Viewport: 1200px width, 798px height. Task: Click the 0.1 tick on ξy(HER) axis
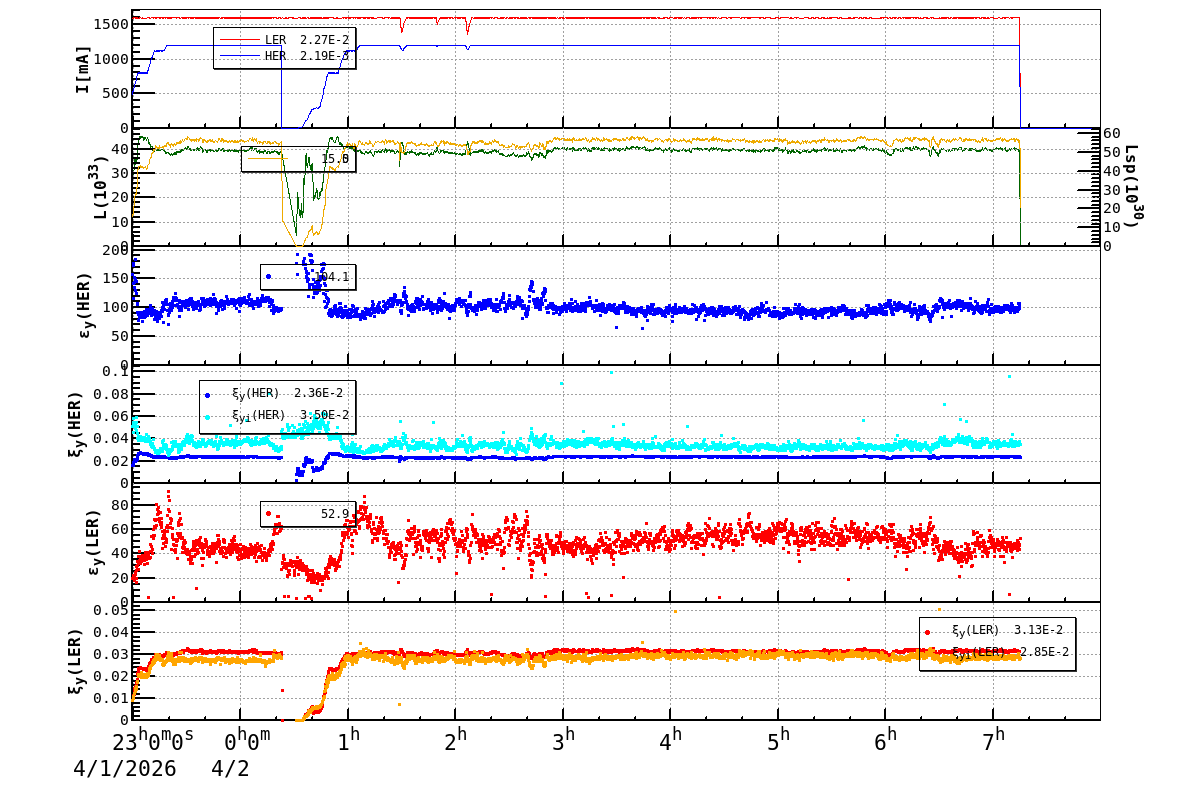116,372
